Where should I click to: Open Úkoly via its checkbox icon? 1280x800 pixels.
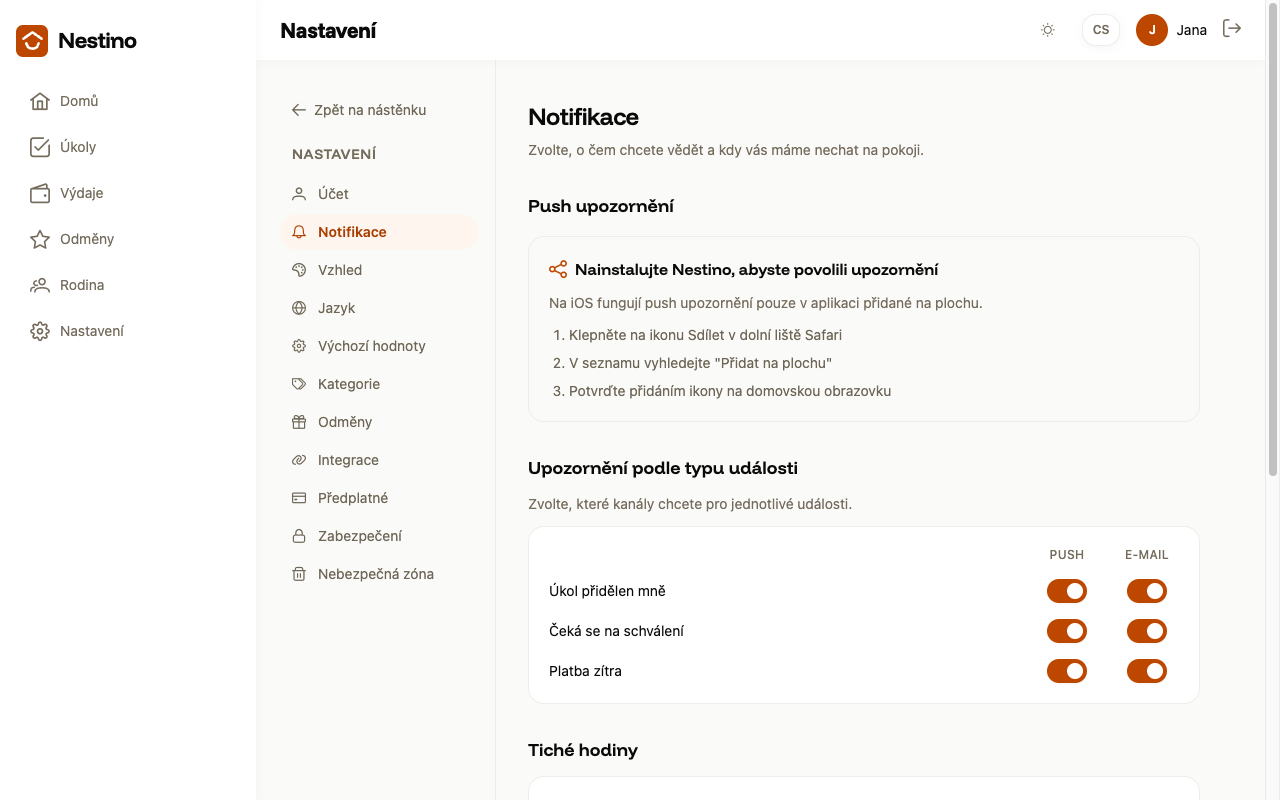point(40,147)
